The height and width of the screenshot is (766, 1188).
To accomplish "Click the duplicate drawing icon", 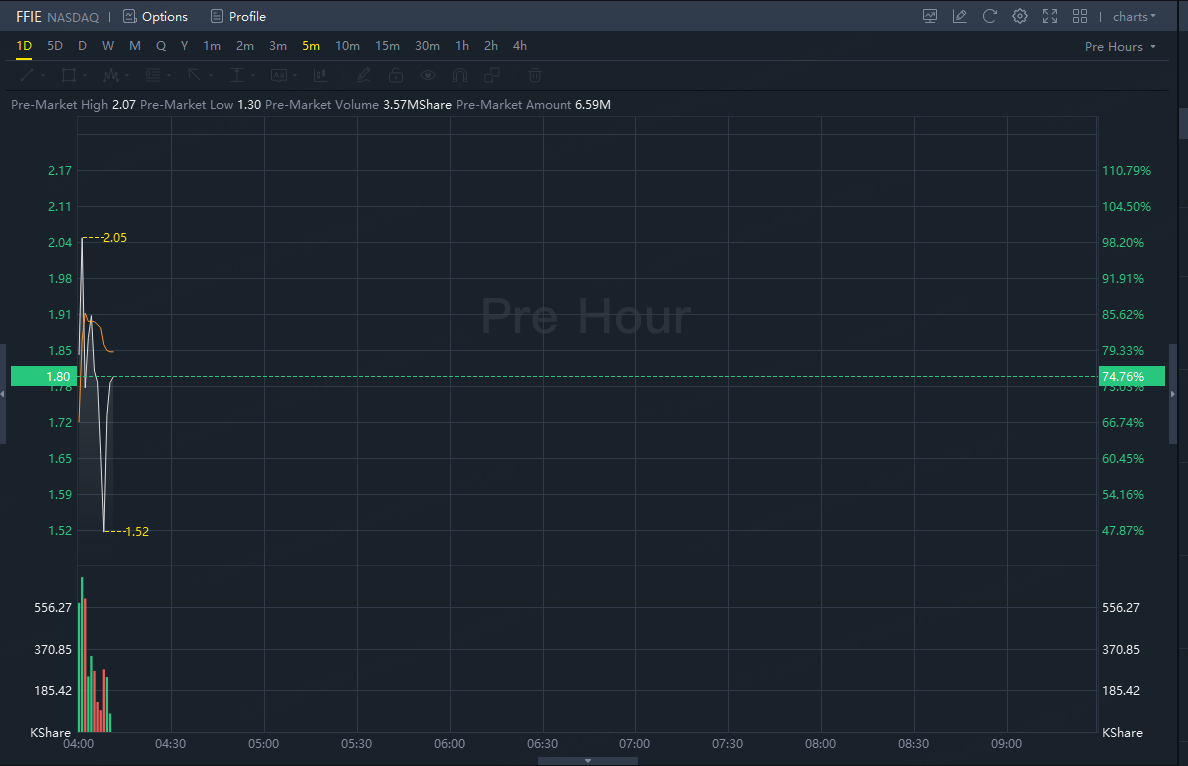I will tap(492, 75).
